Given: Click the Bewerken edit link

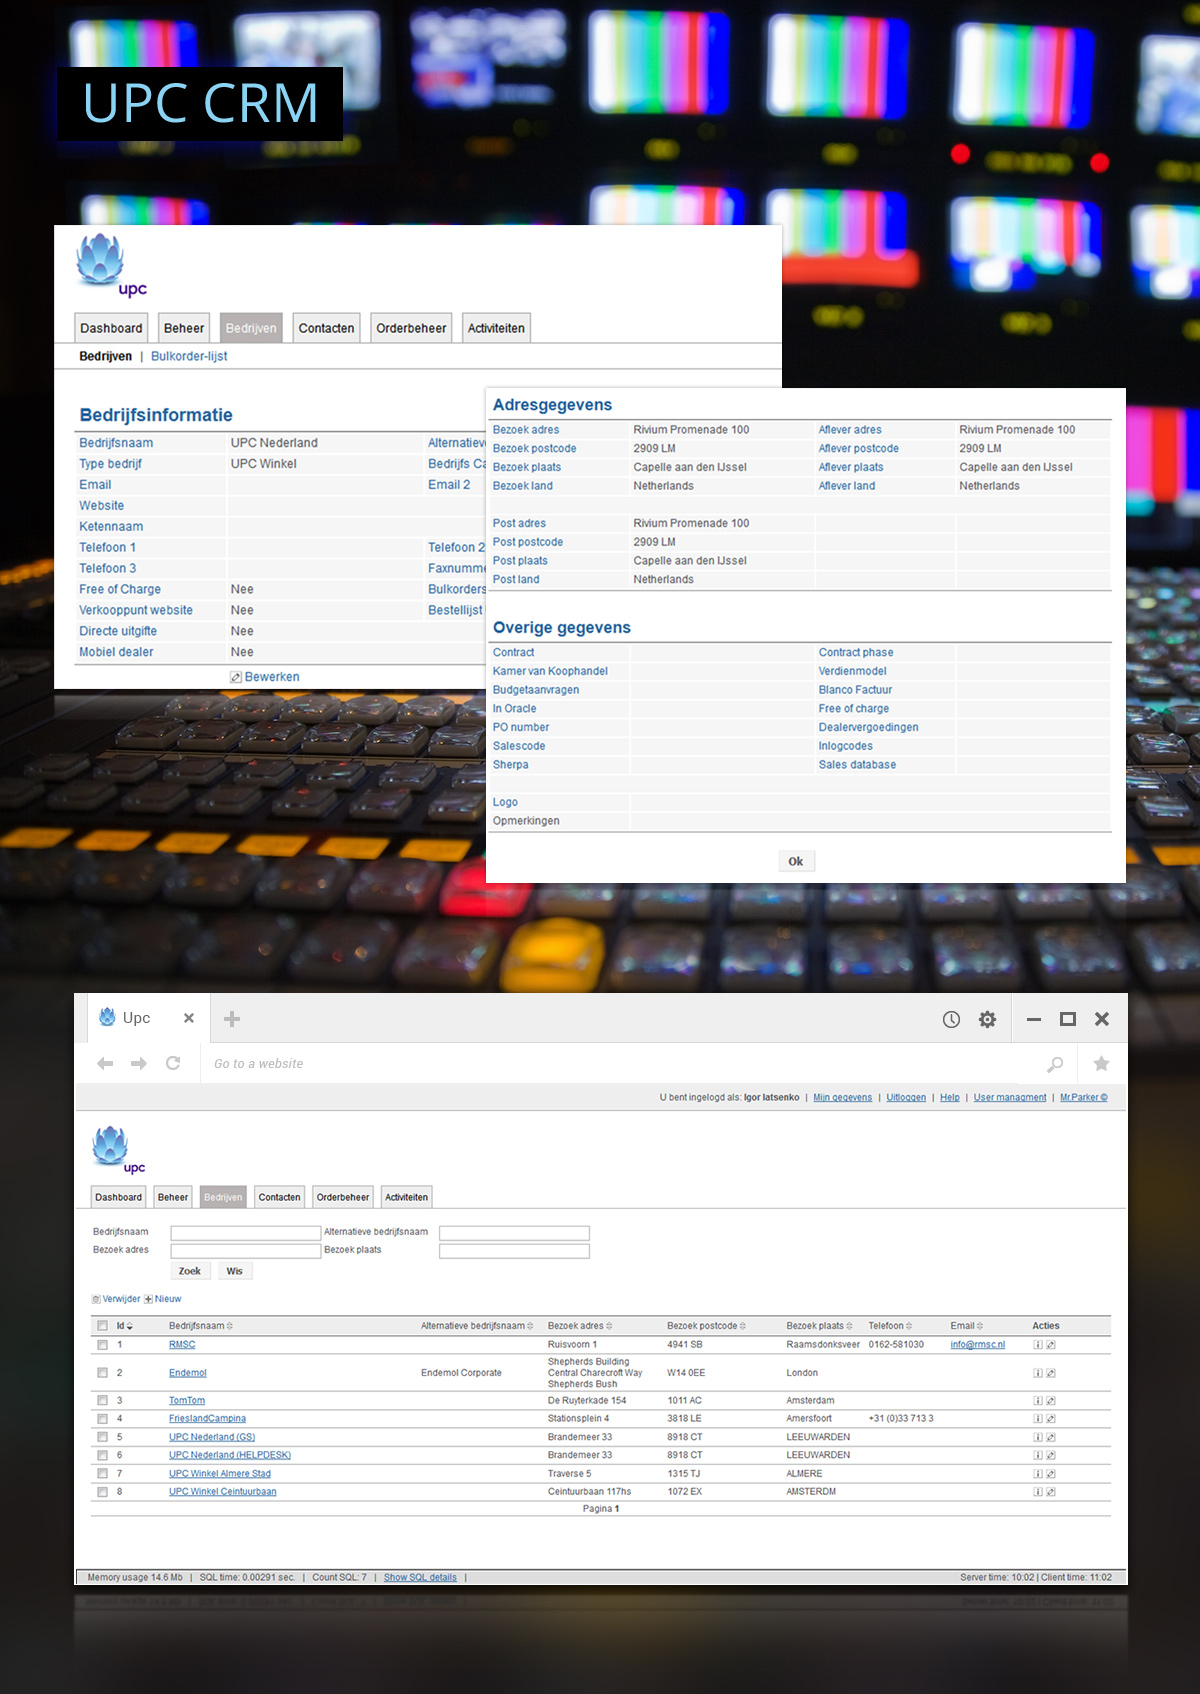Looking at the screenshot, I should click(265, 677).
